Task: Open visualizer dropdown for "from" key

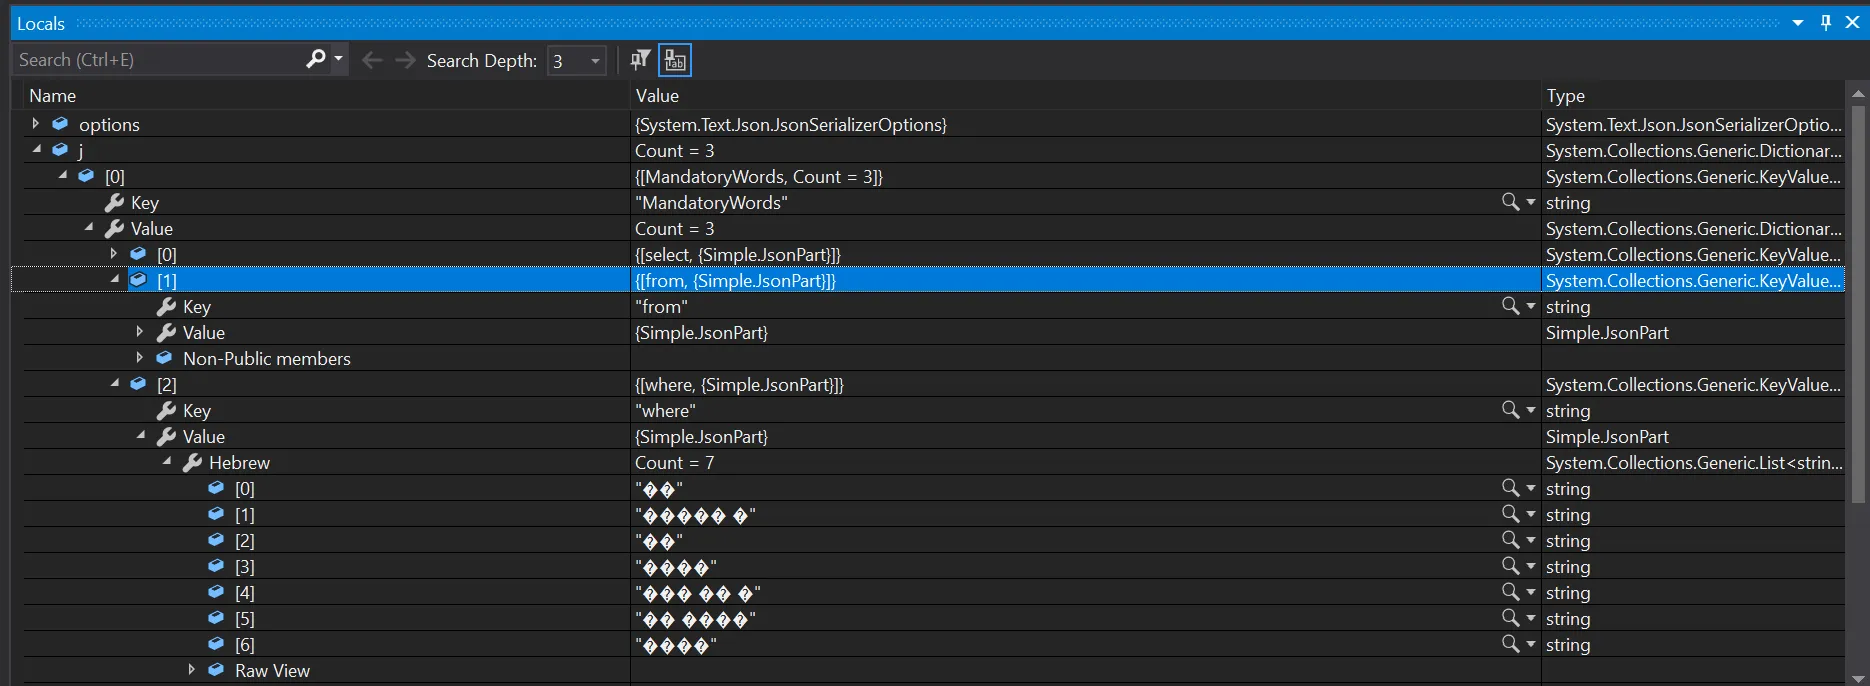Action: click(x=1530, y=306)
